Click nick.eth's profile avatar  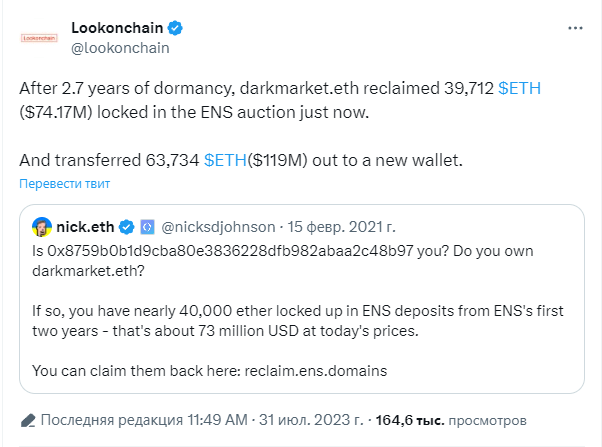(x=42, y=227)
